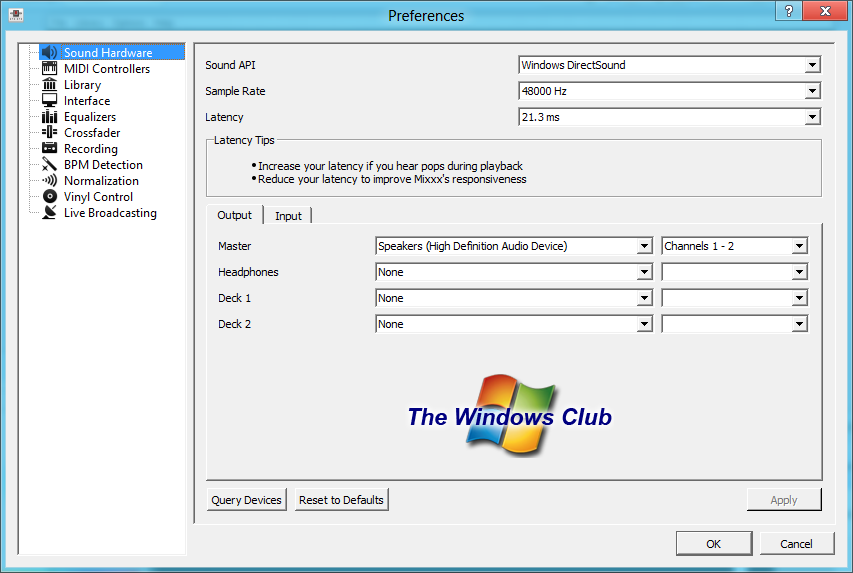Click the Live Broadcasting satellite icon
This screenshot has height=573, width=853.
50,212
